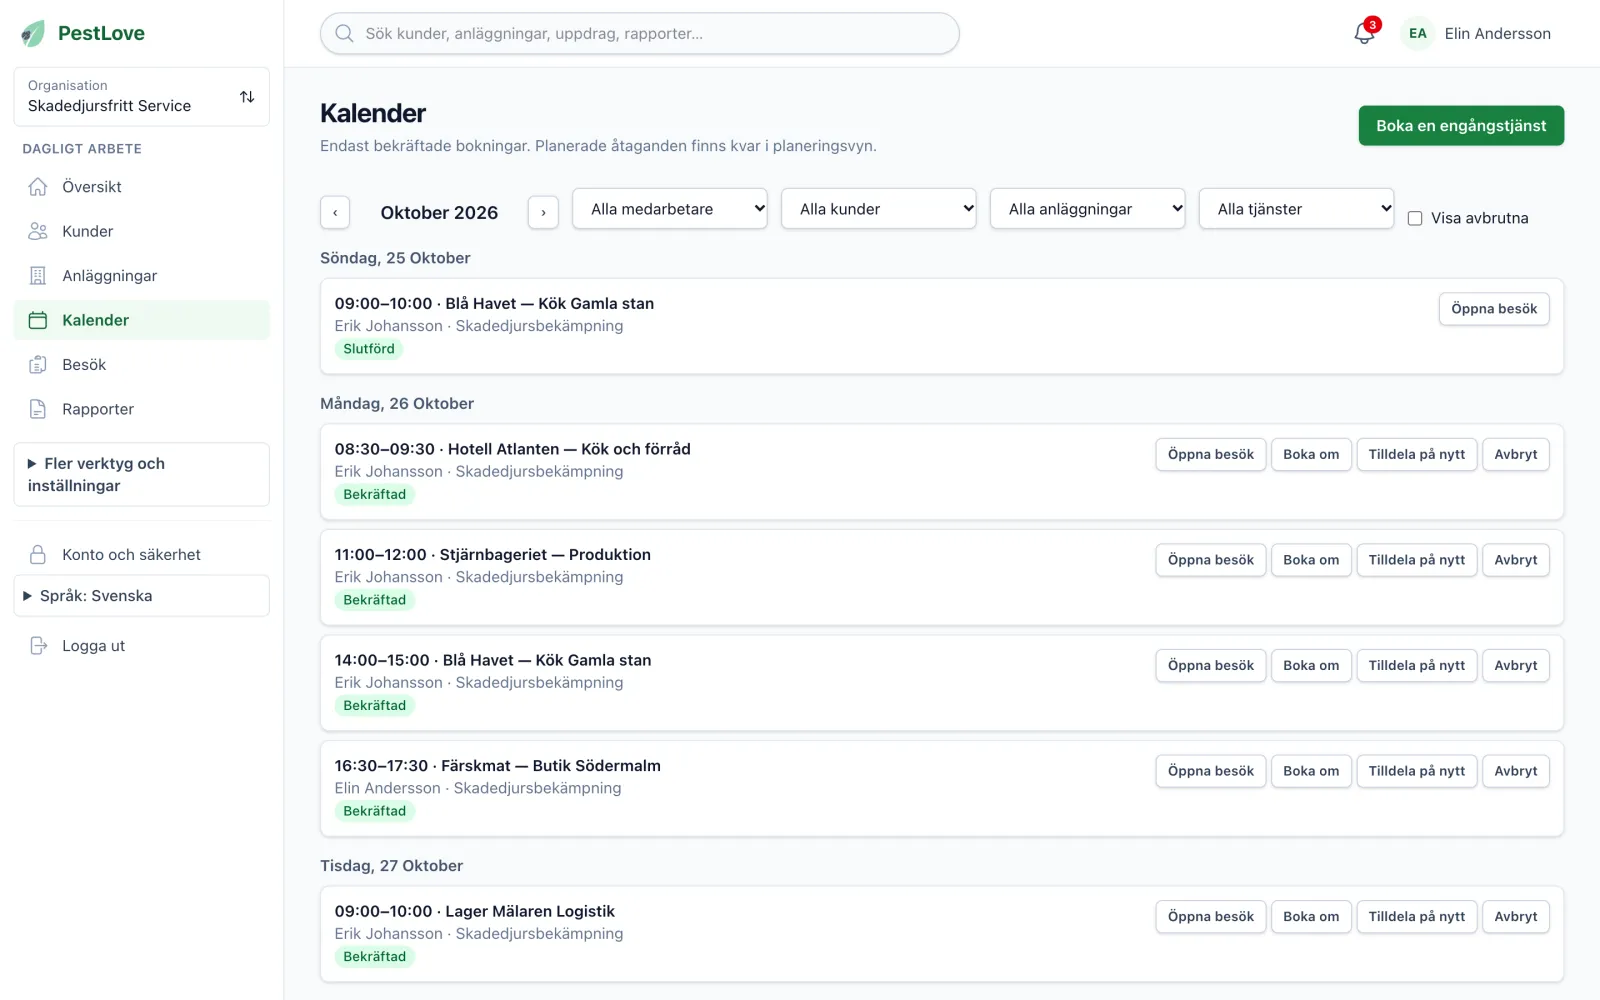
Task: Click the EA user avatar
Action: [x=1418, y=33]
